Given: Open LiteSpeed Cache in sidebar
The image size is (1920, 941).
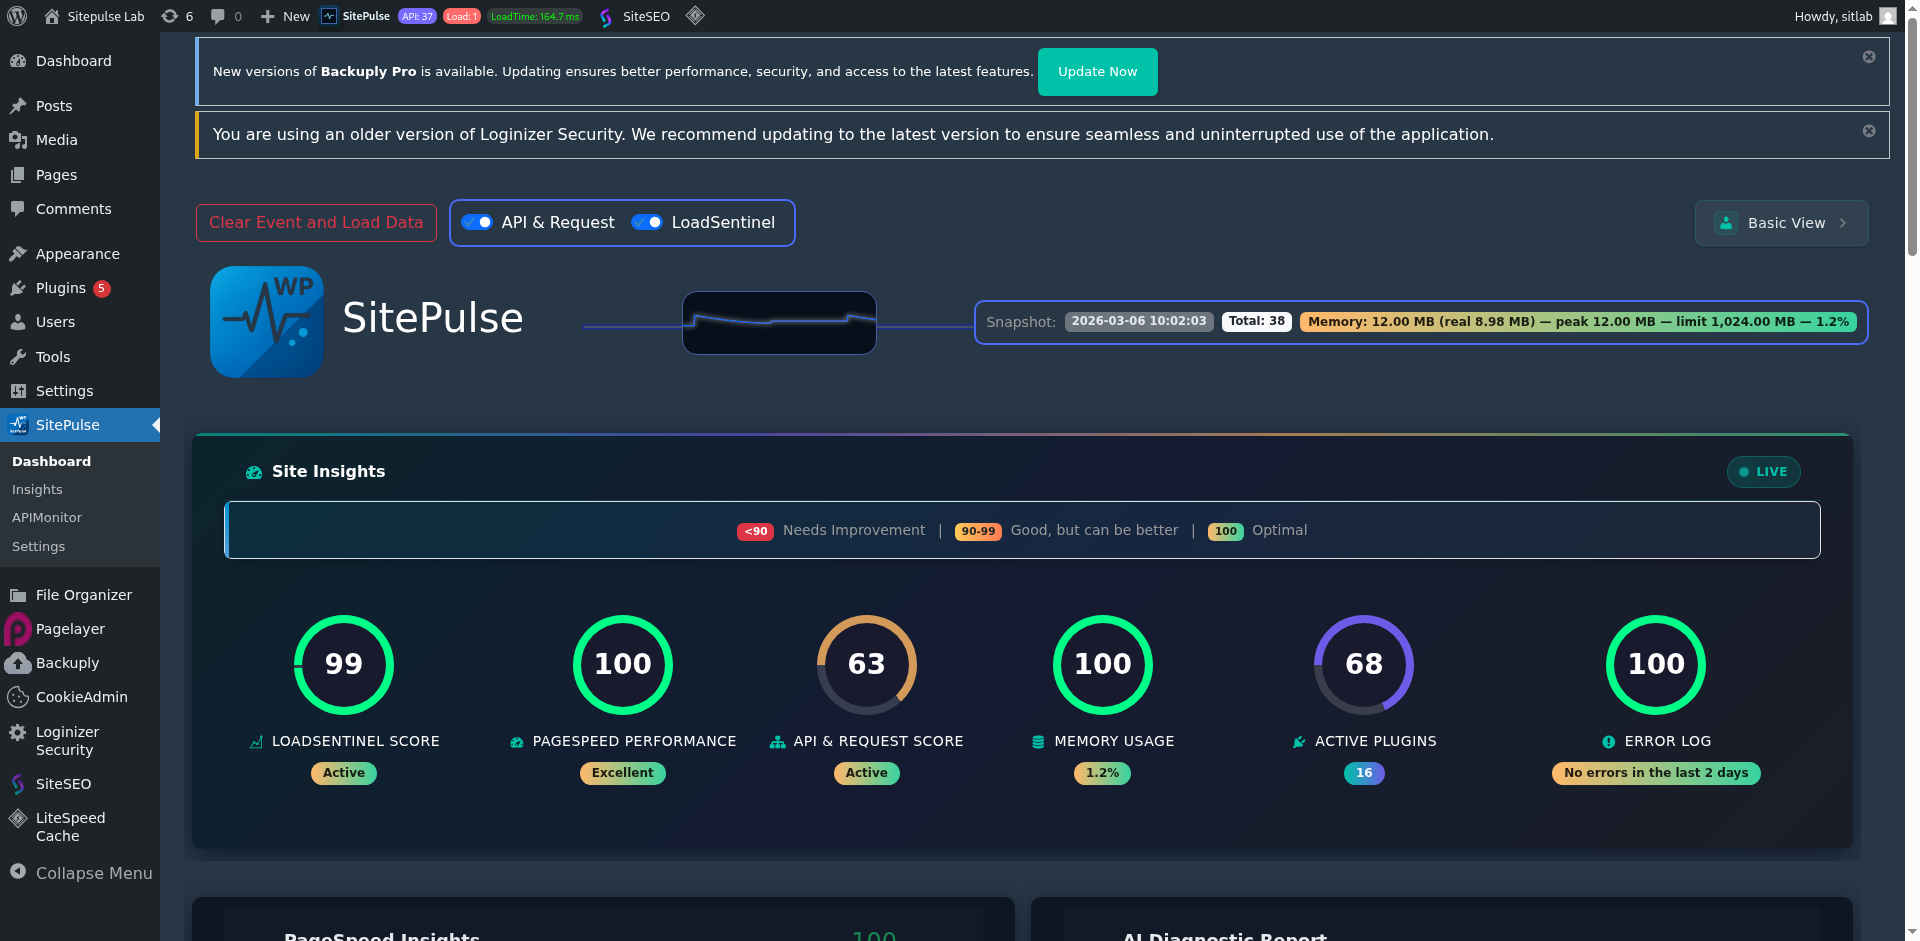Looking at the screenshot, I should pyautogui.click(x=80, y=827).
